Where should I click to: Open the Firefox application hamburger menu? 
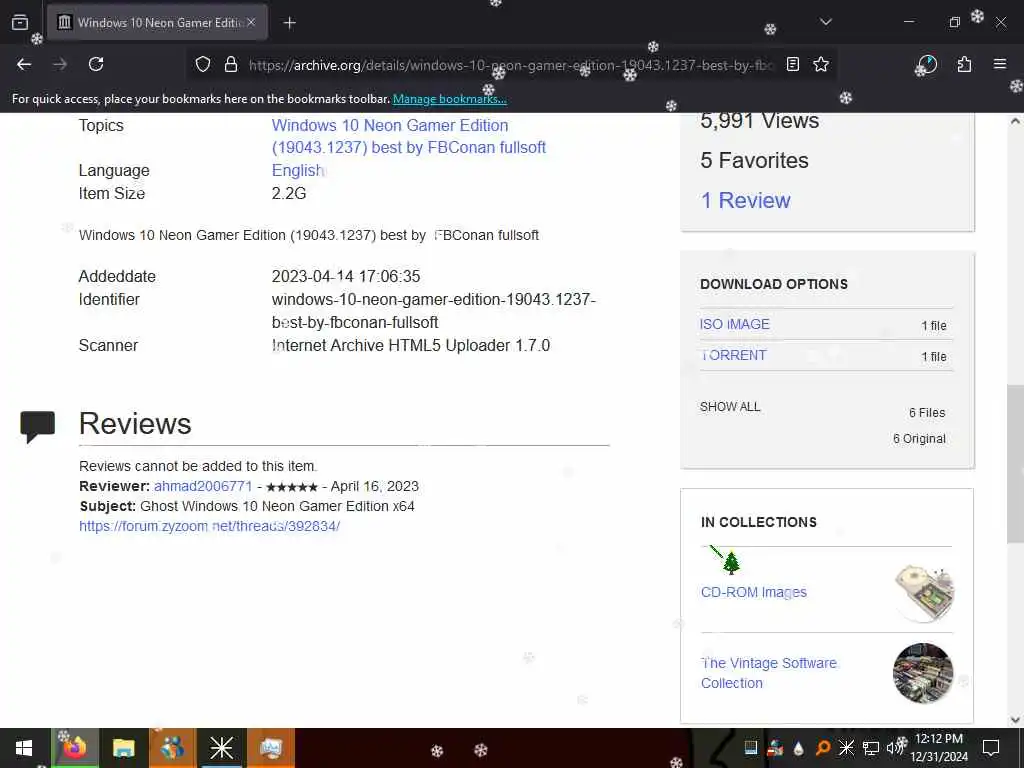click(1000, 64)
